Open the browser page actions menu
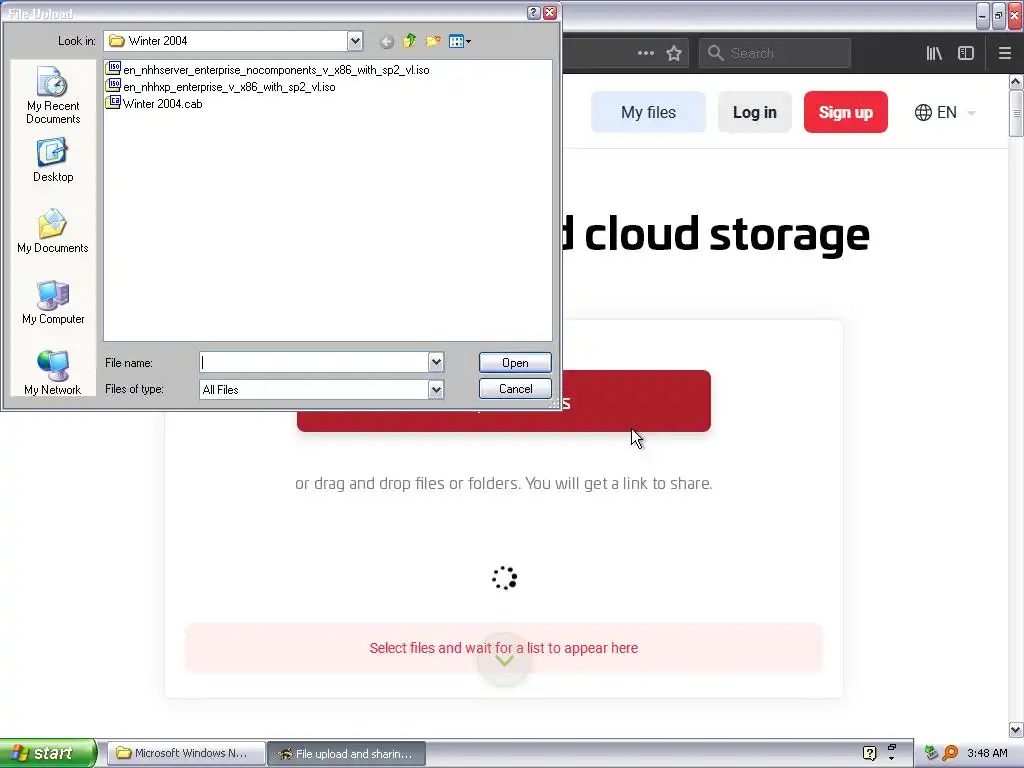The image size is (1024, 768). coord(646,53)
